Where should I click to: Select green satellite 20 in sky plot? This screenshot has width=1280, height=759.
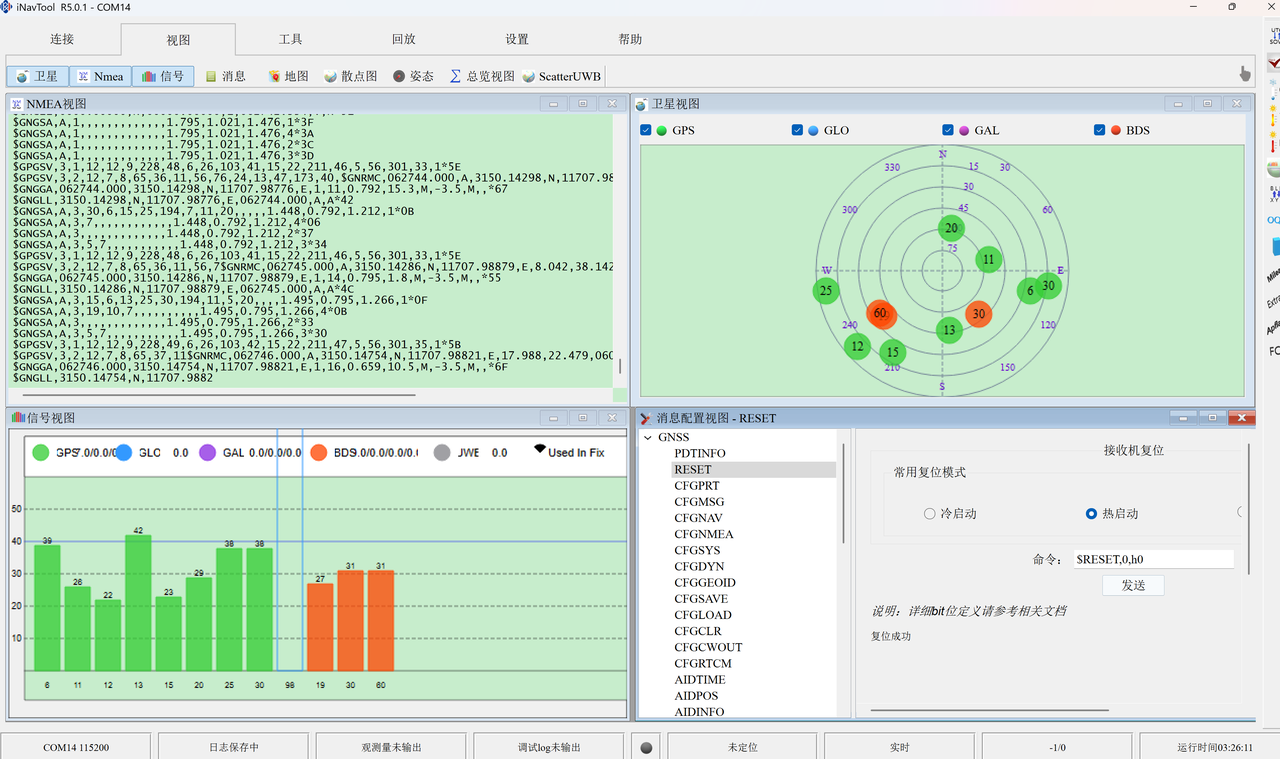[x=952, y=228]
